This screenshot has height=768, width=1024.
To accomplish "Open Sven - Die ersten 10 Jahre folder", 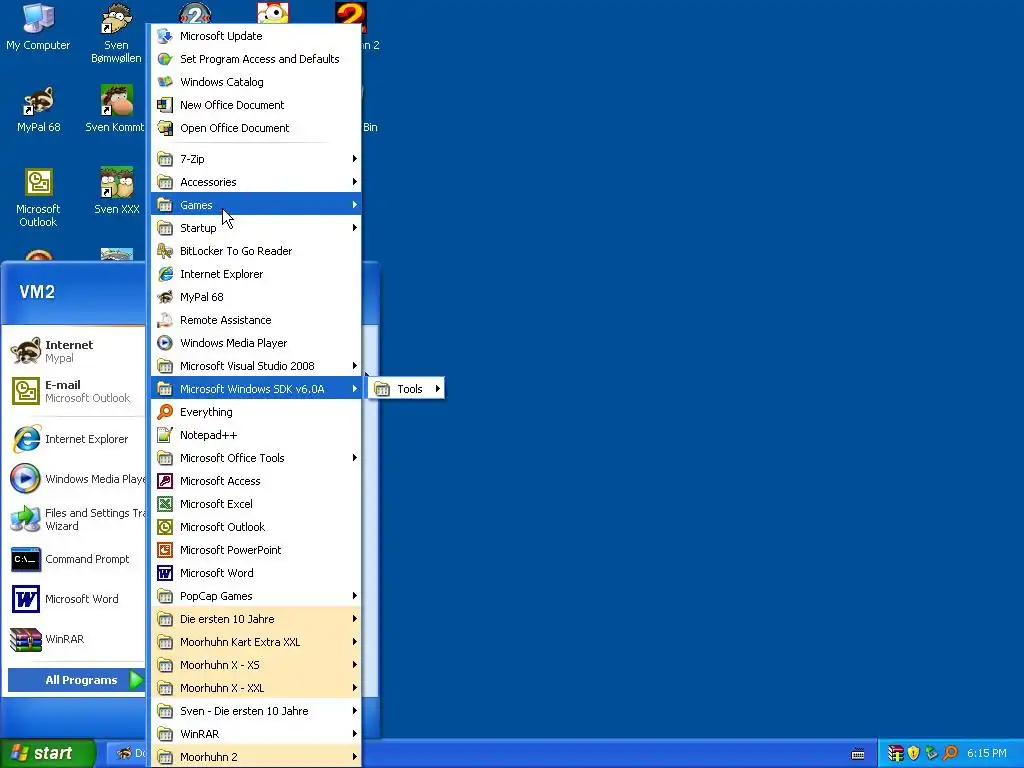I will [256, 711].
